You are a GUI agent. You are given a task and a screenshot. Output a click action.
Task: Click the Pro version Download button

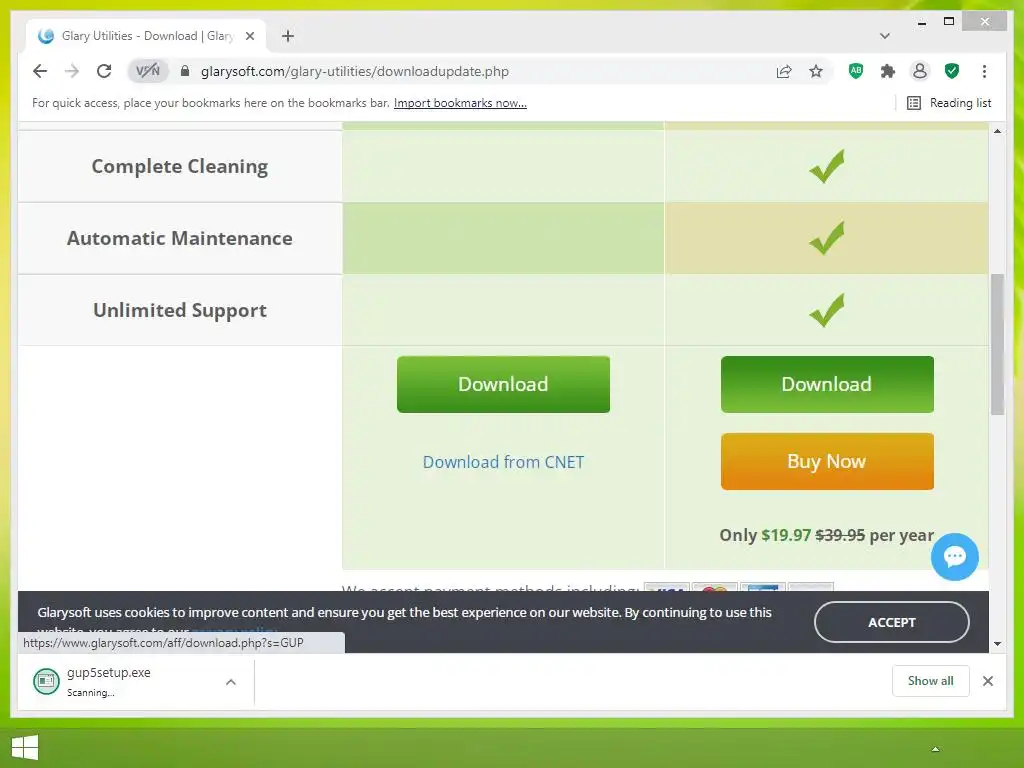(827, 384)
